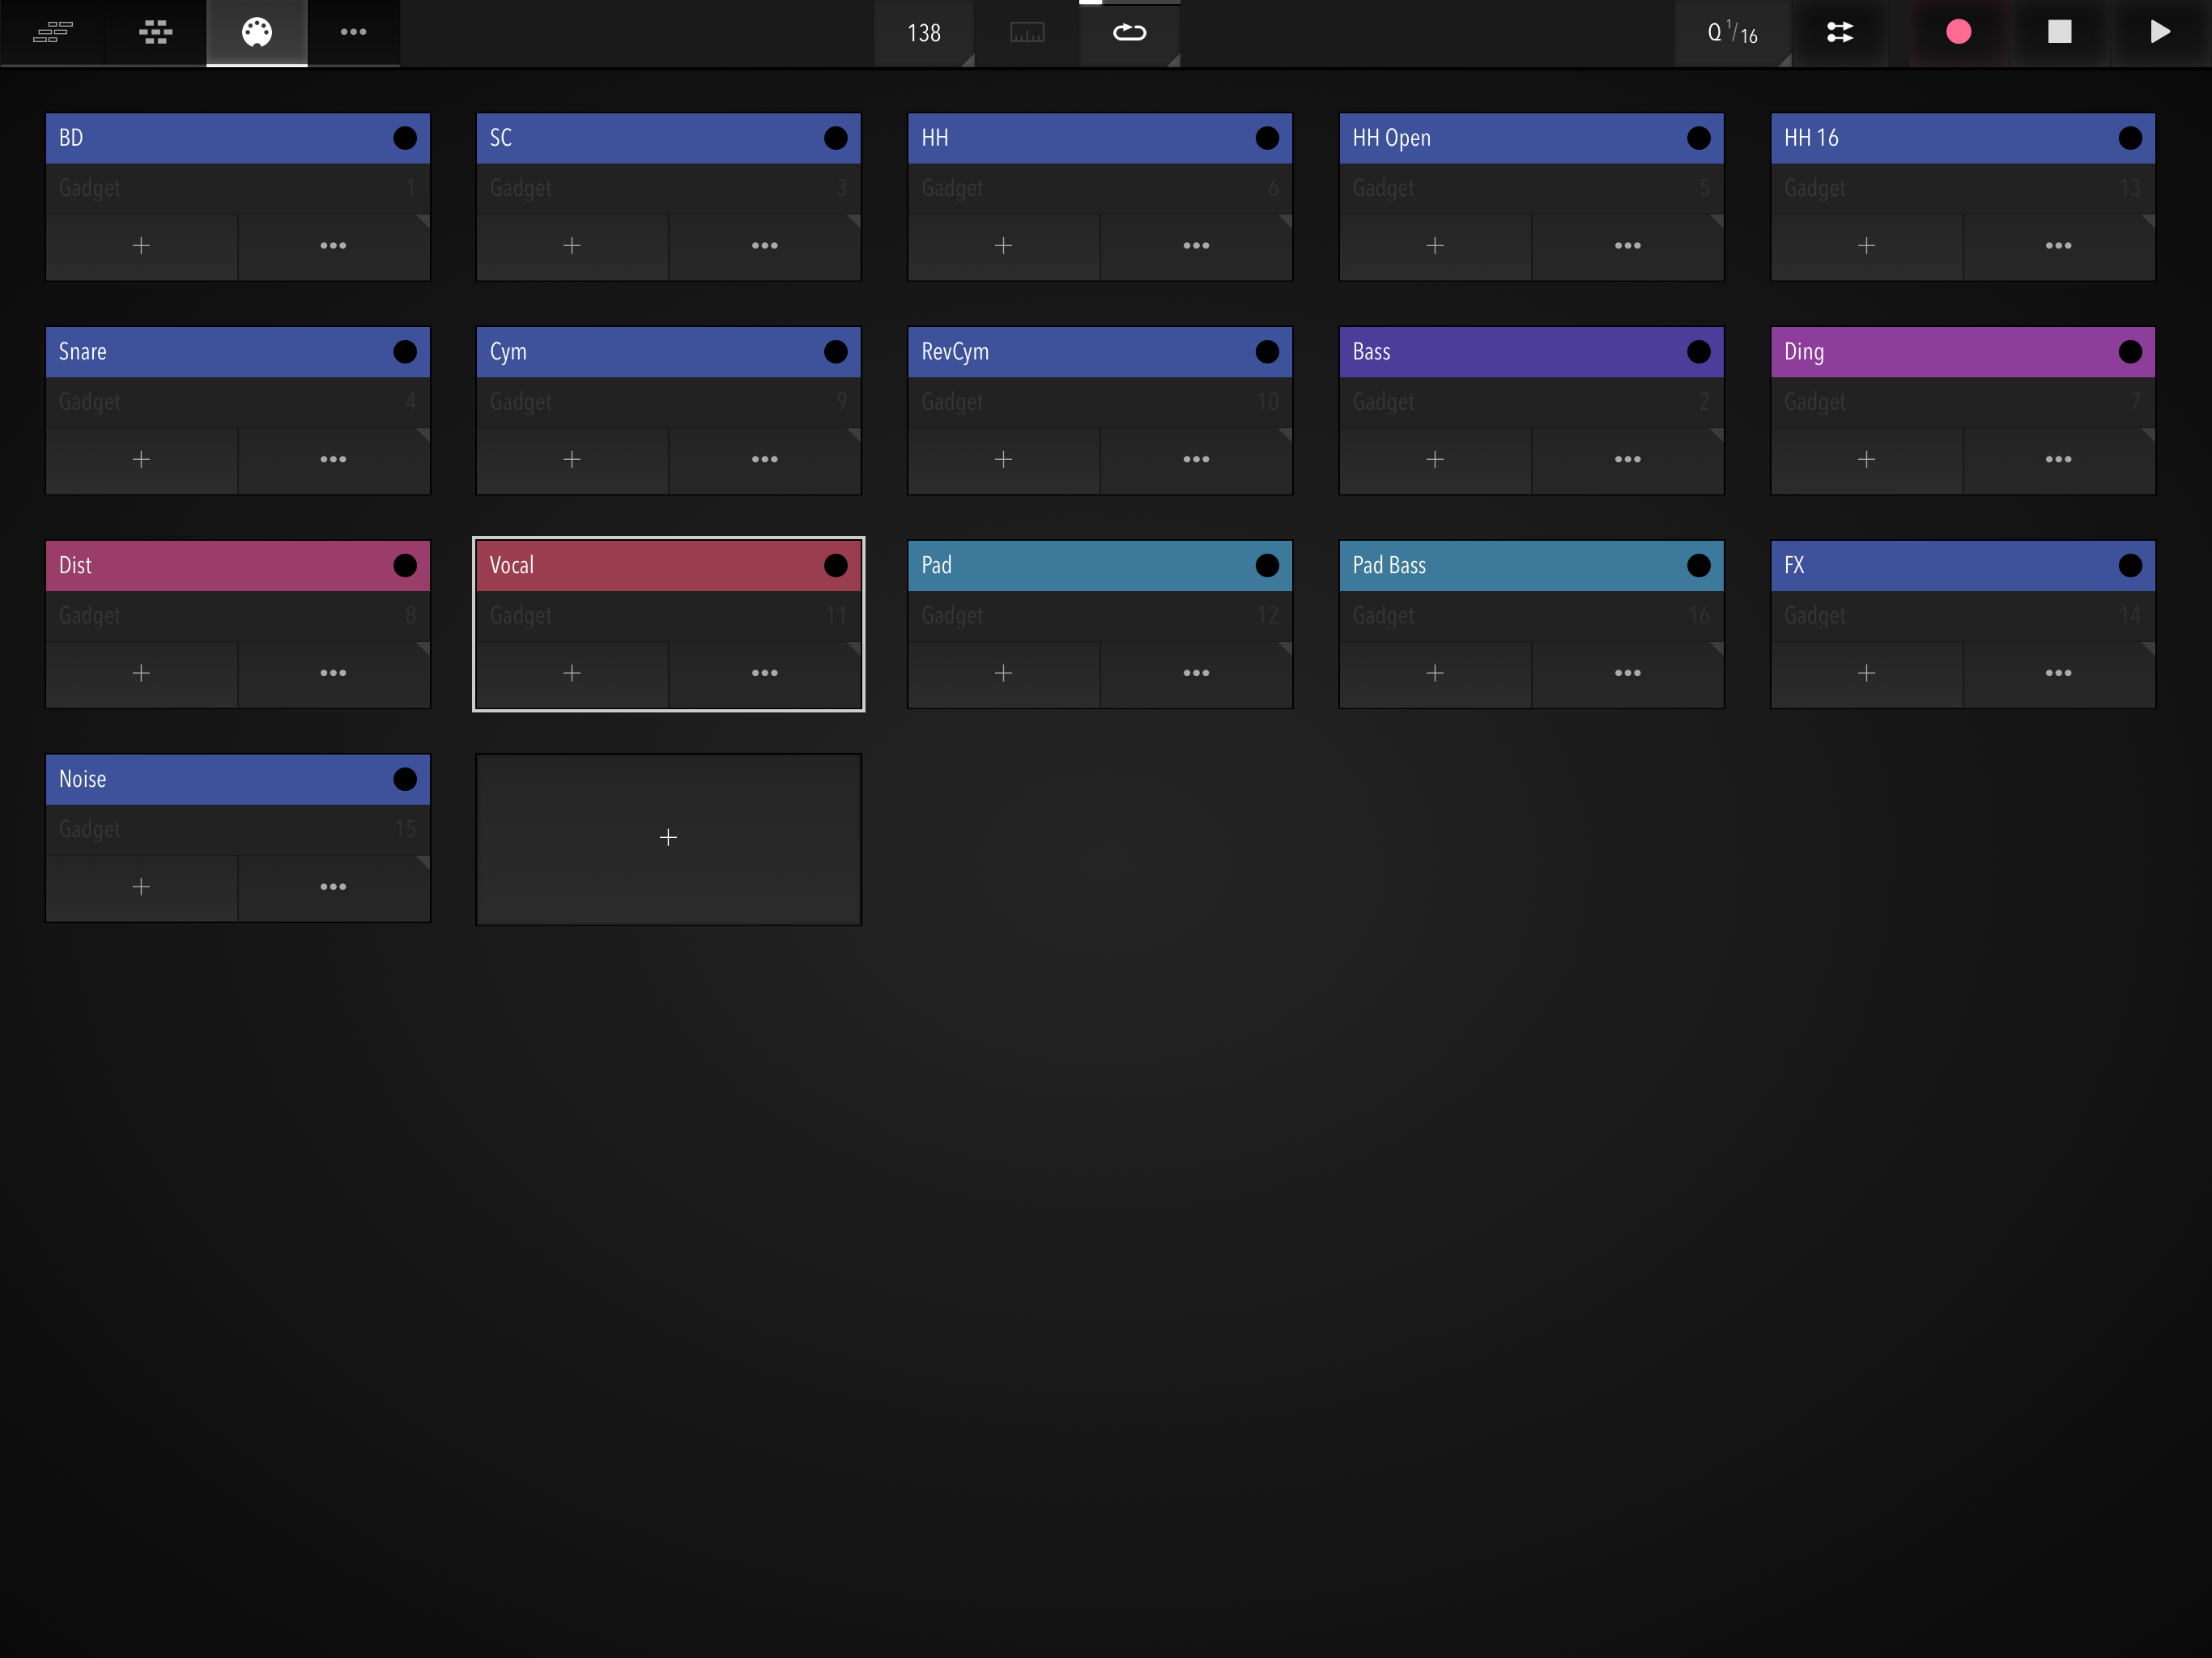Click the plus button on Bass track
This screenshot has height=1658, width=2212.
pos(1434,459)
